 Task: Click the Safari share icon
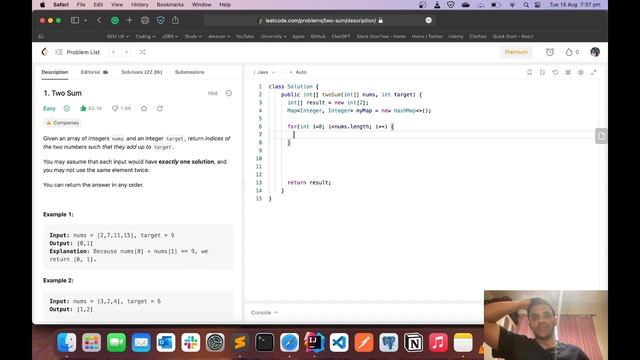(x=175, y=20)
